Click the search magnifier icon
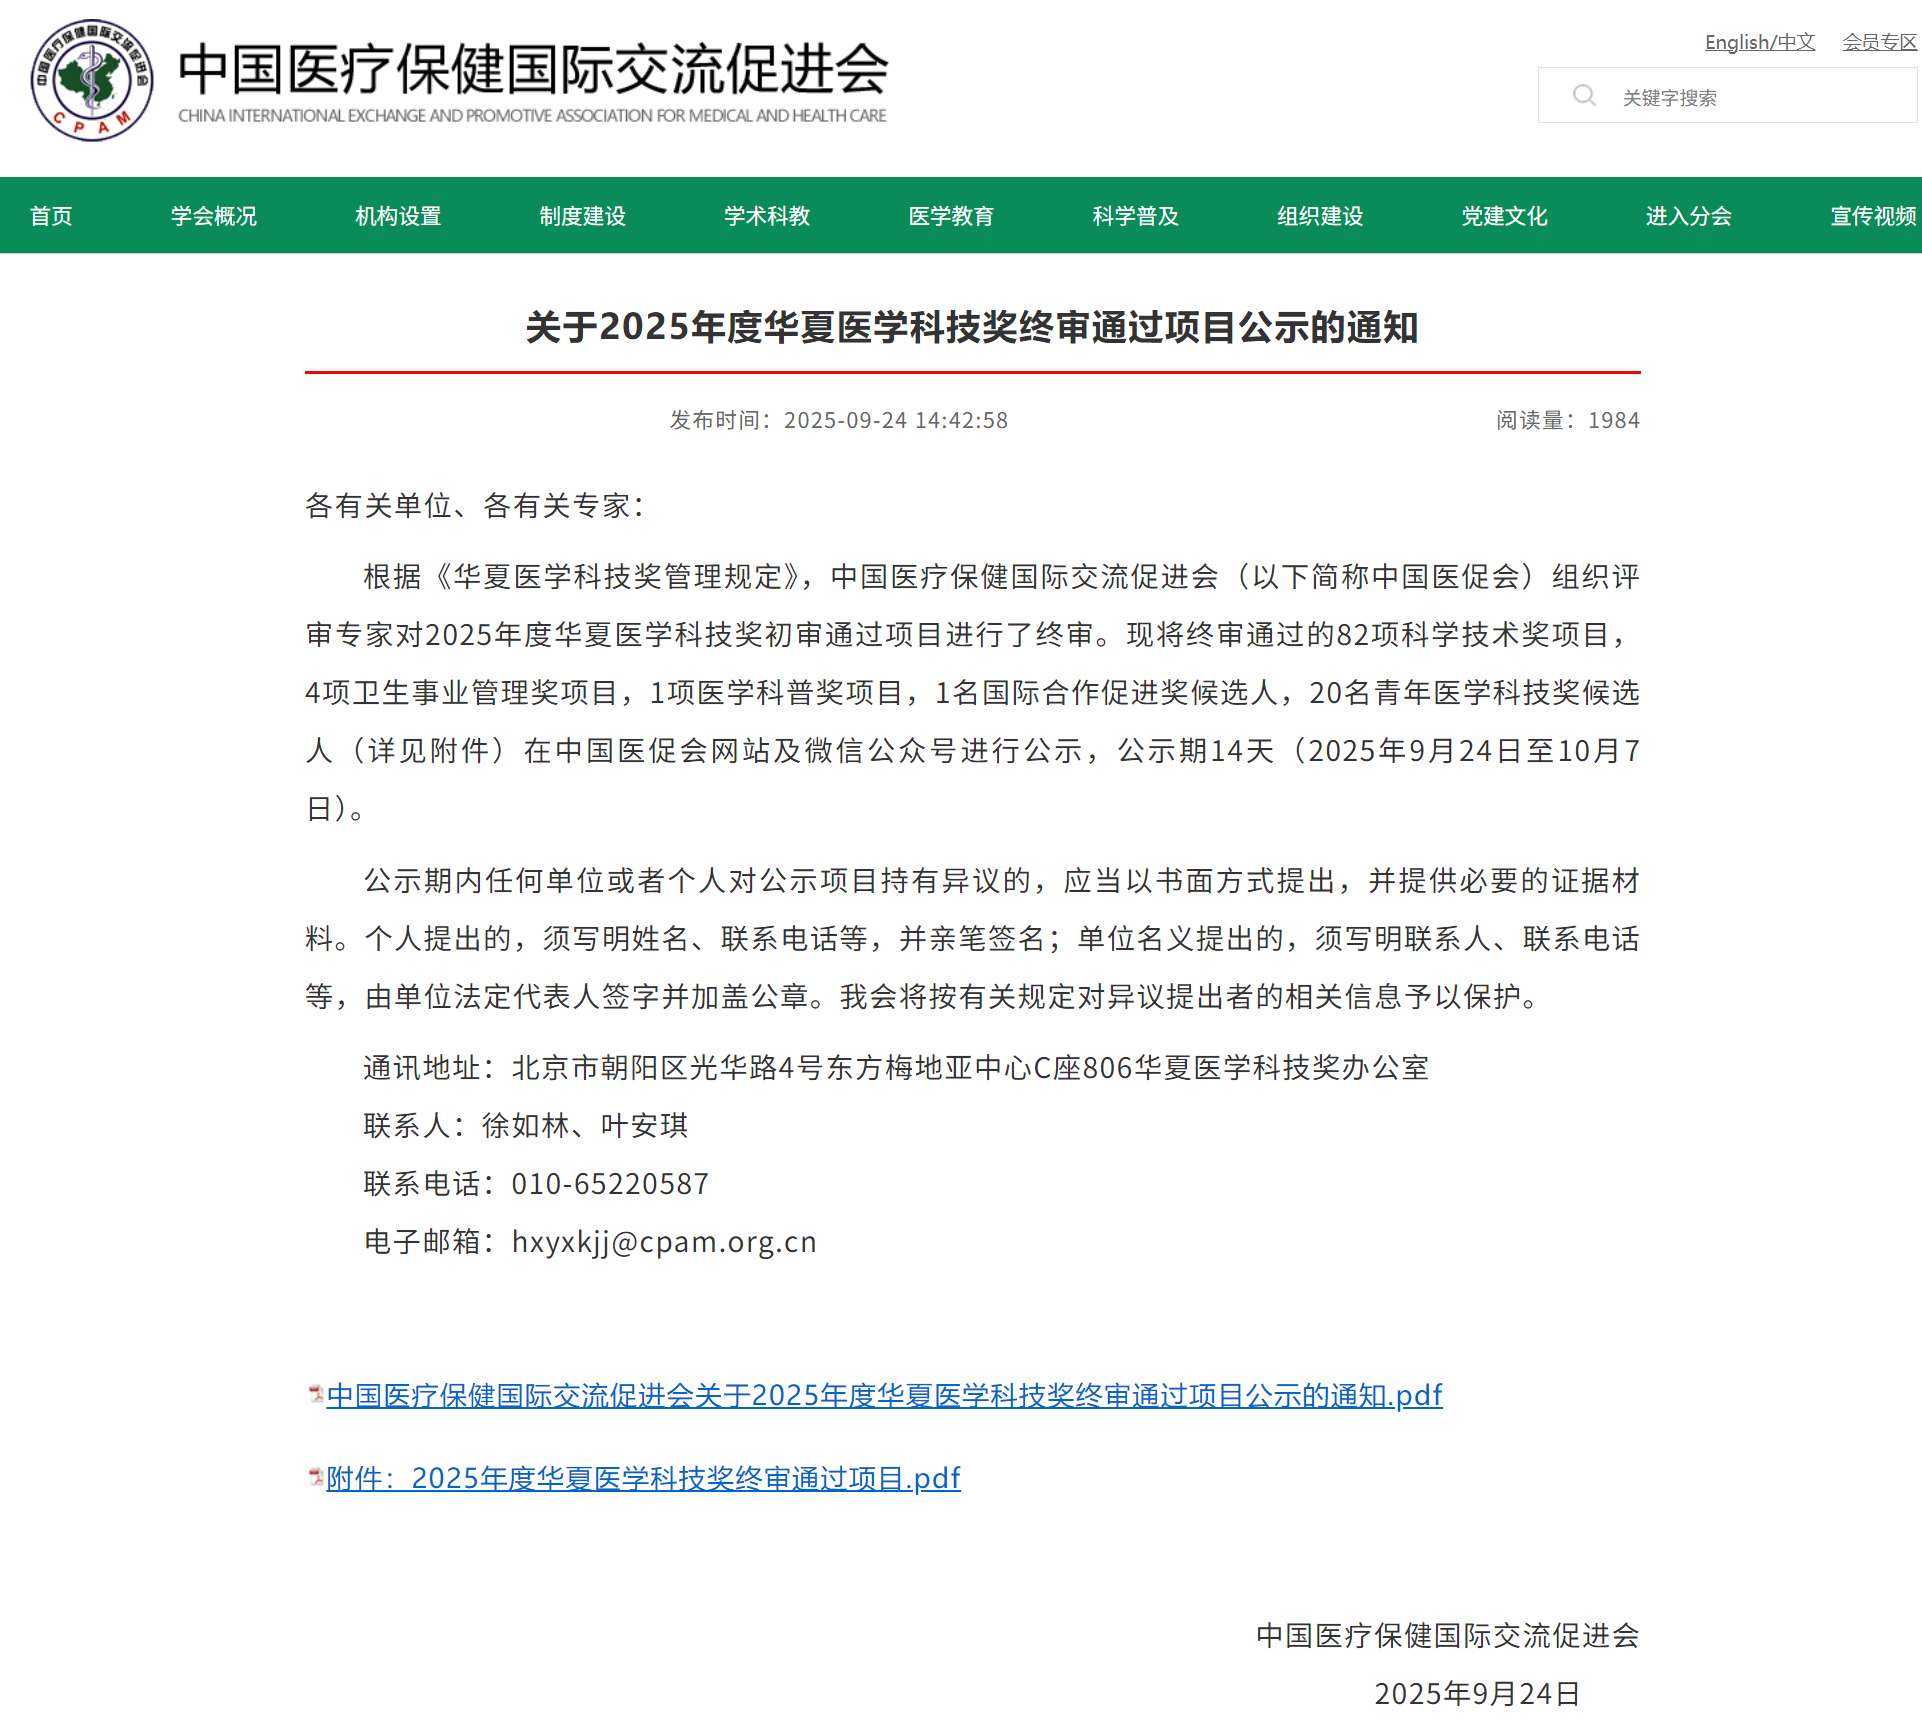 point(1583,96)
